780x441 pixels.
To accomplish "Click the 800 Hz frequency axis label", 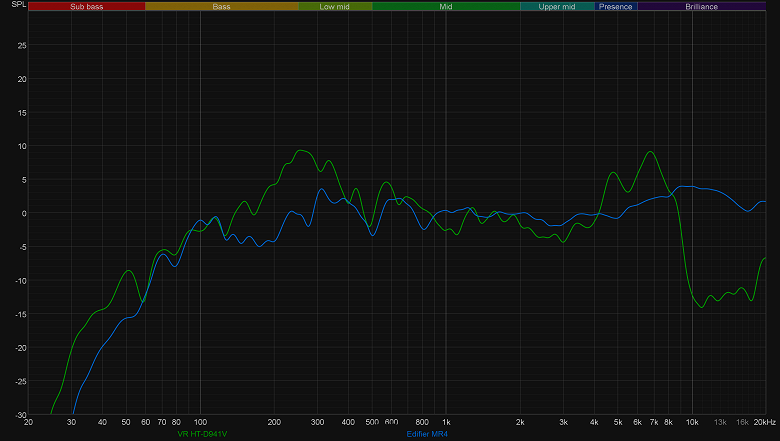I will click(x=422, y=422).
